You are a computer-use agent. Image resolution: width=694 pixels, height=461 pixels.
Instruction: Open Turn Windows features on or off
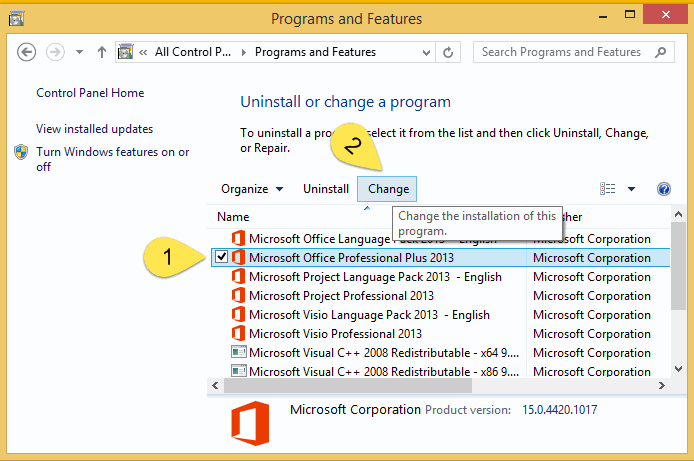(112, 159)
